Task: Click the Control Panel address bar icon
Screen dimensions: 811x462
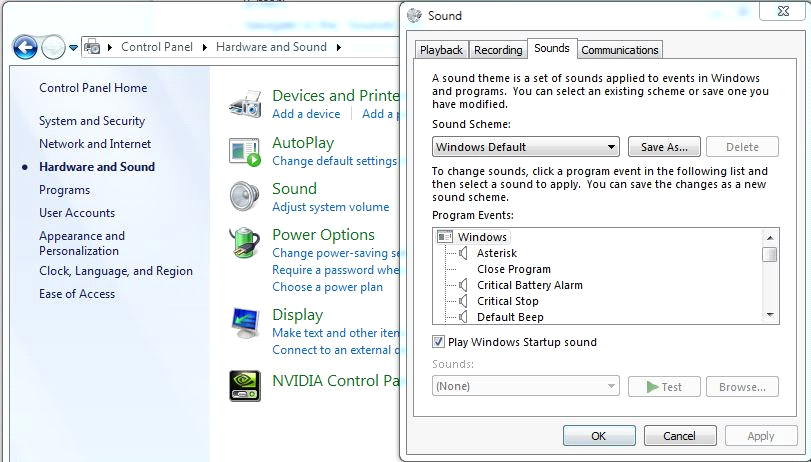Action: pyautogui.click(x=92, y=47)
